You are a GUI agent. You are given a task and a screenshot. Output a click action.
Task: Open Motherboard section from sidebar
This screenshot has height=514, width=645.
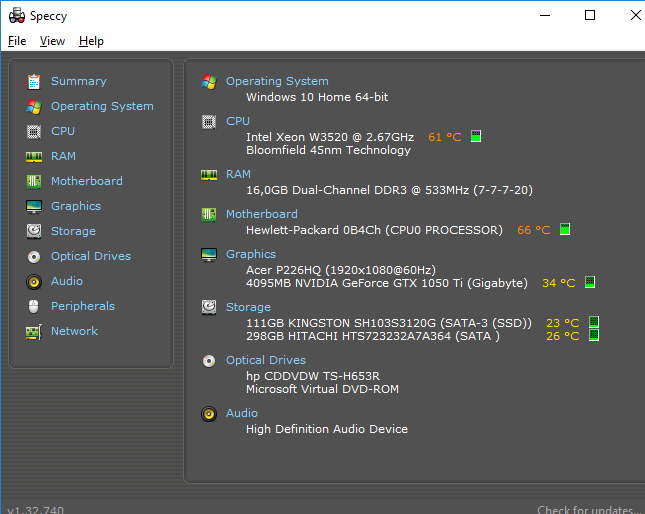[87, 181]
